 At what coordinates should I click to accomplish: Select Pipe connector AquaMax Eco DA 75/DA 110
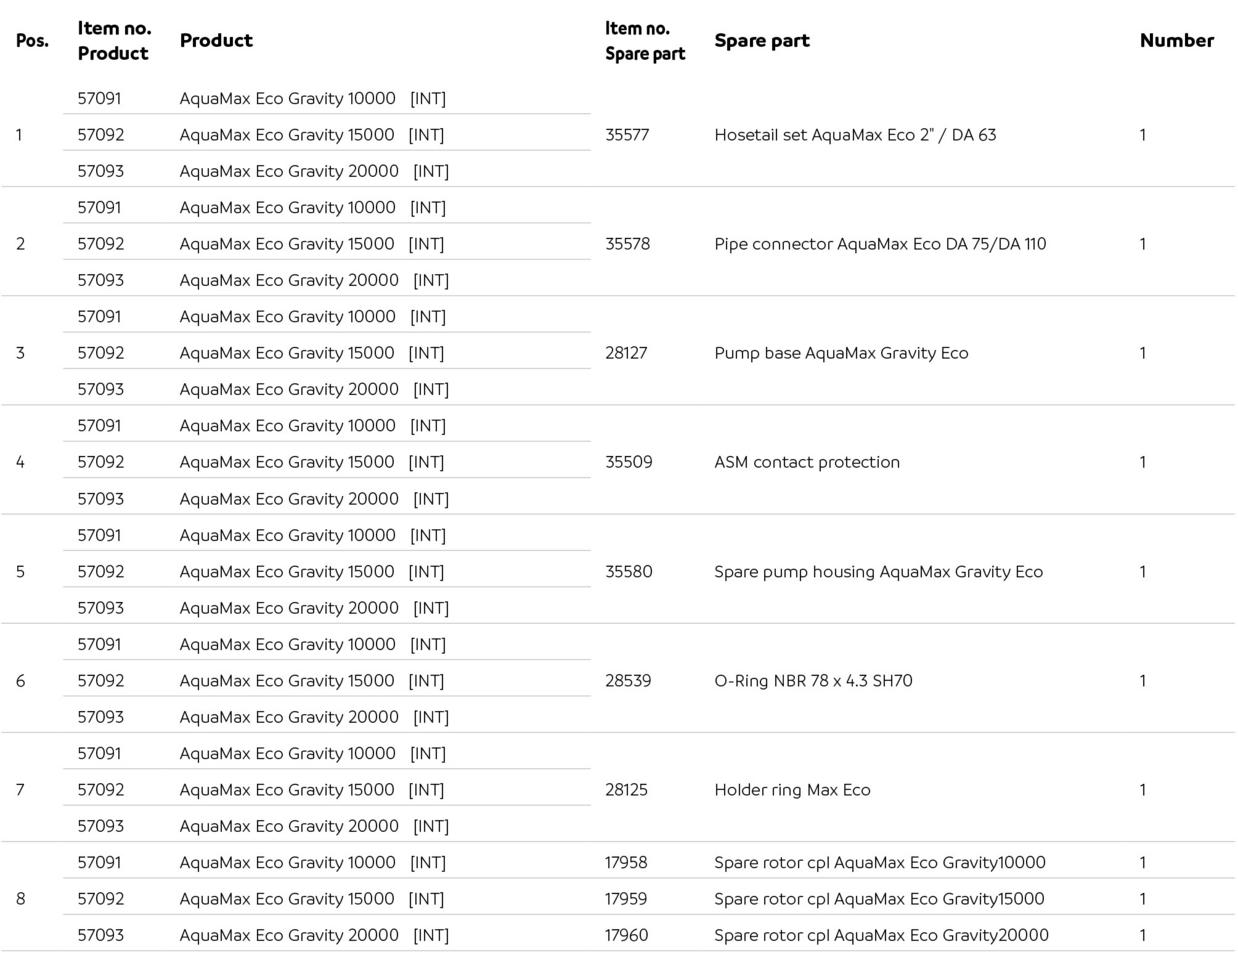pos(879,244)
